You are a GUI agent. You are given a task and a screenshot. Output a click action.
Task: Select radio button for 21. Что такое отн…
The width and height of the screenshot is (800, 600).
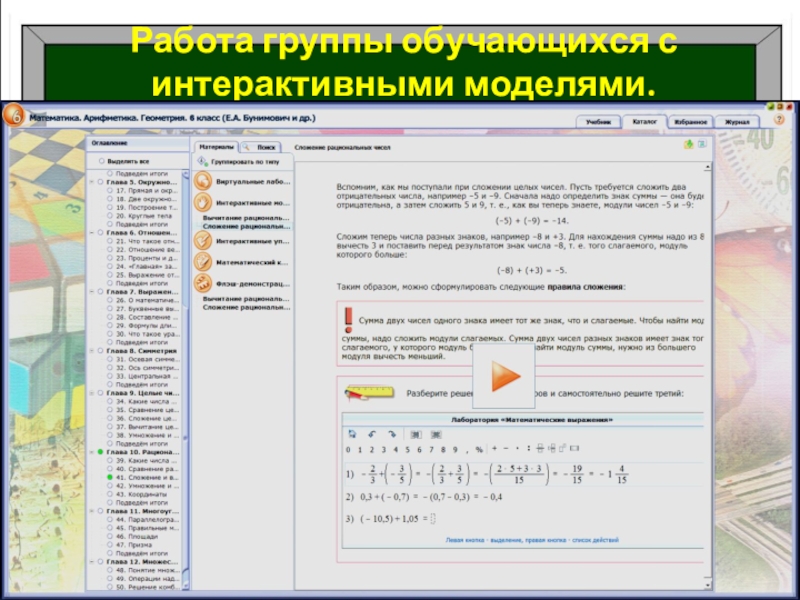pos(110,241)
